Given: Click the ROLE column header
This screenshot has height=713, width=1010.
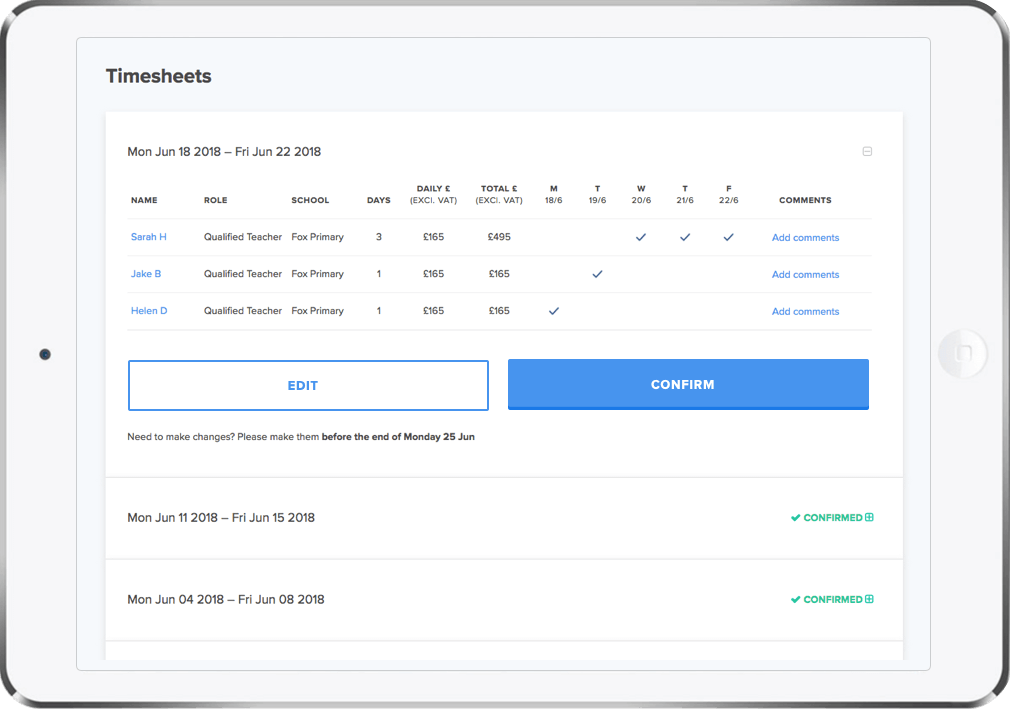Looking at the screenshot, I should [216, 200].
